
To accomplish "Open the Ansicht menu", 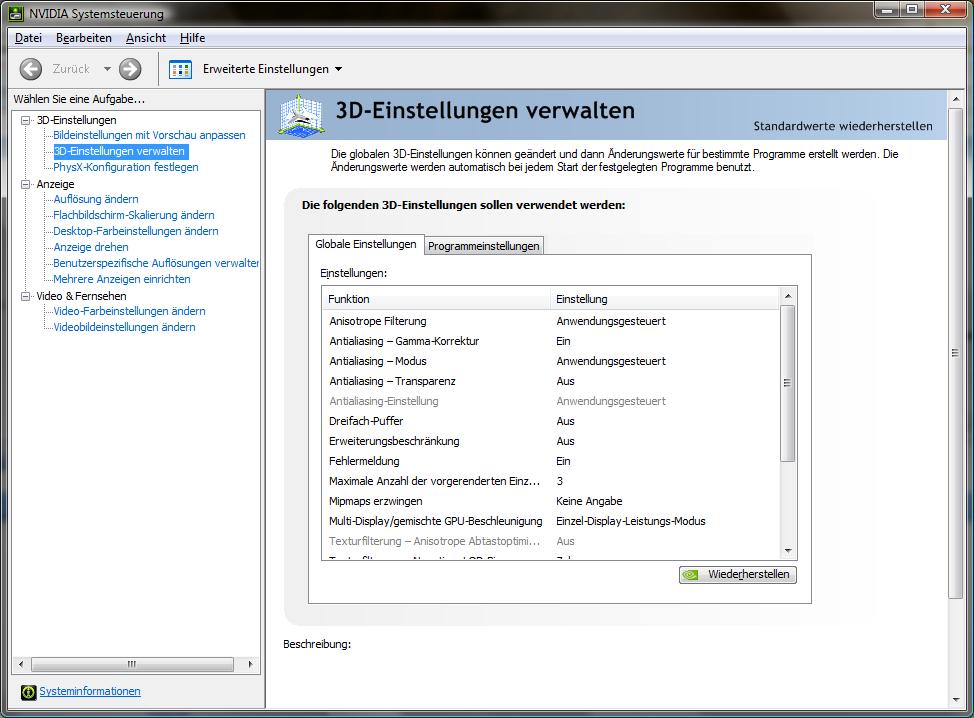I will click(145, 38).
